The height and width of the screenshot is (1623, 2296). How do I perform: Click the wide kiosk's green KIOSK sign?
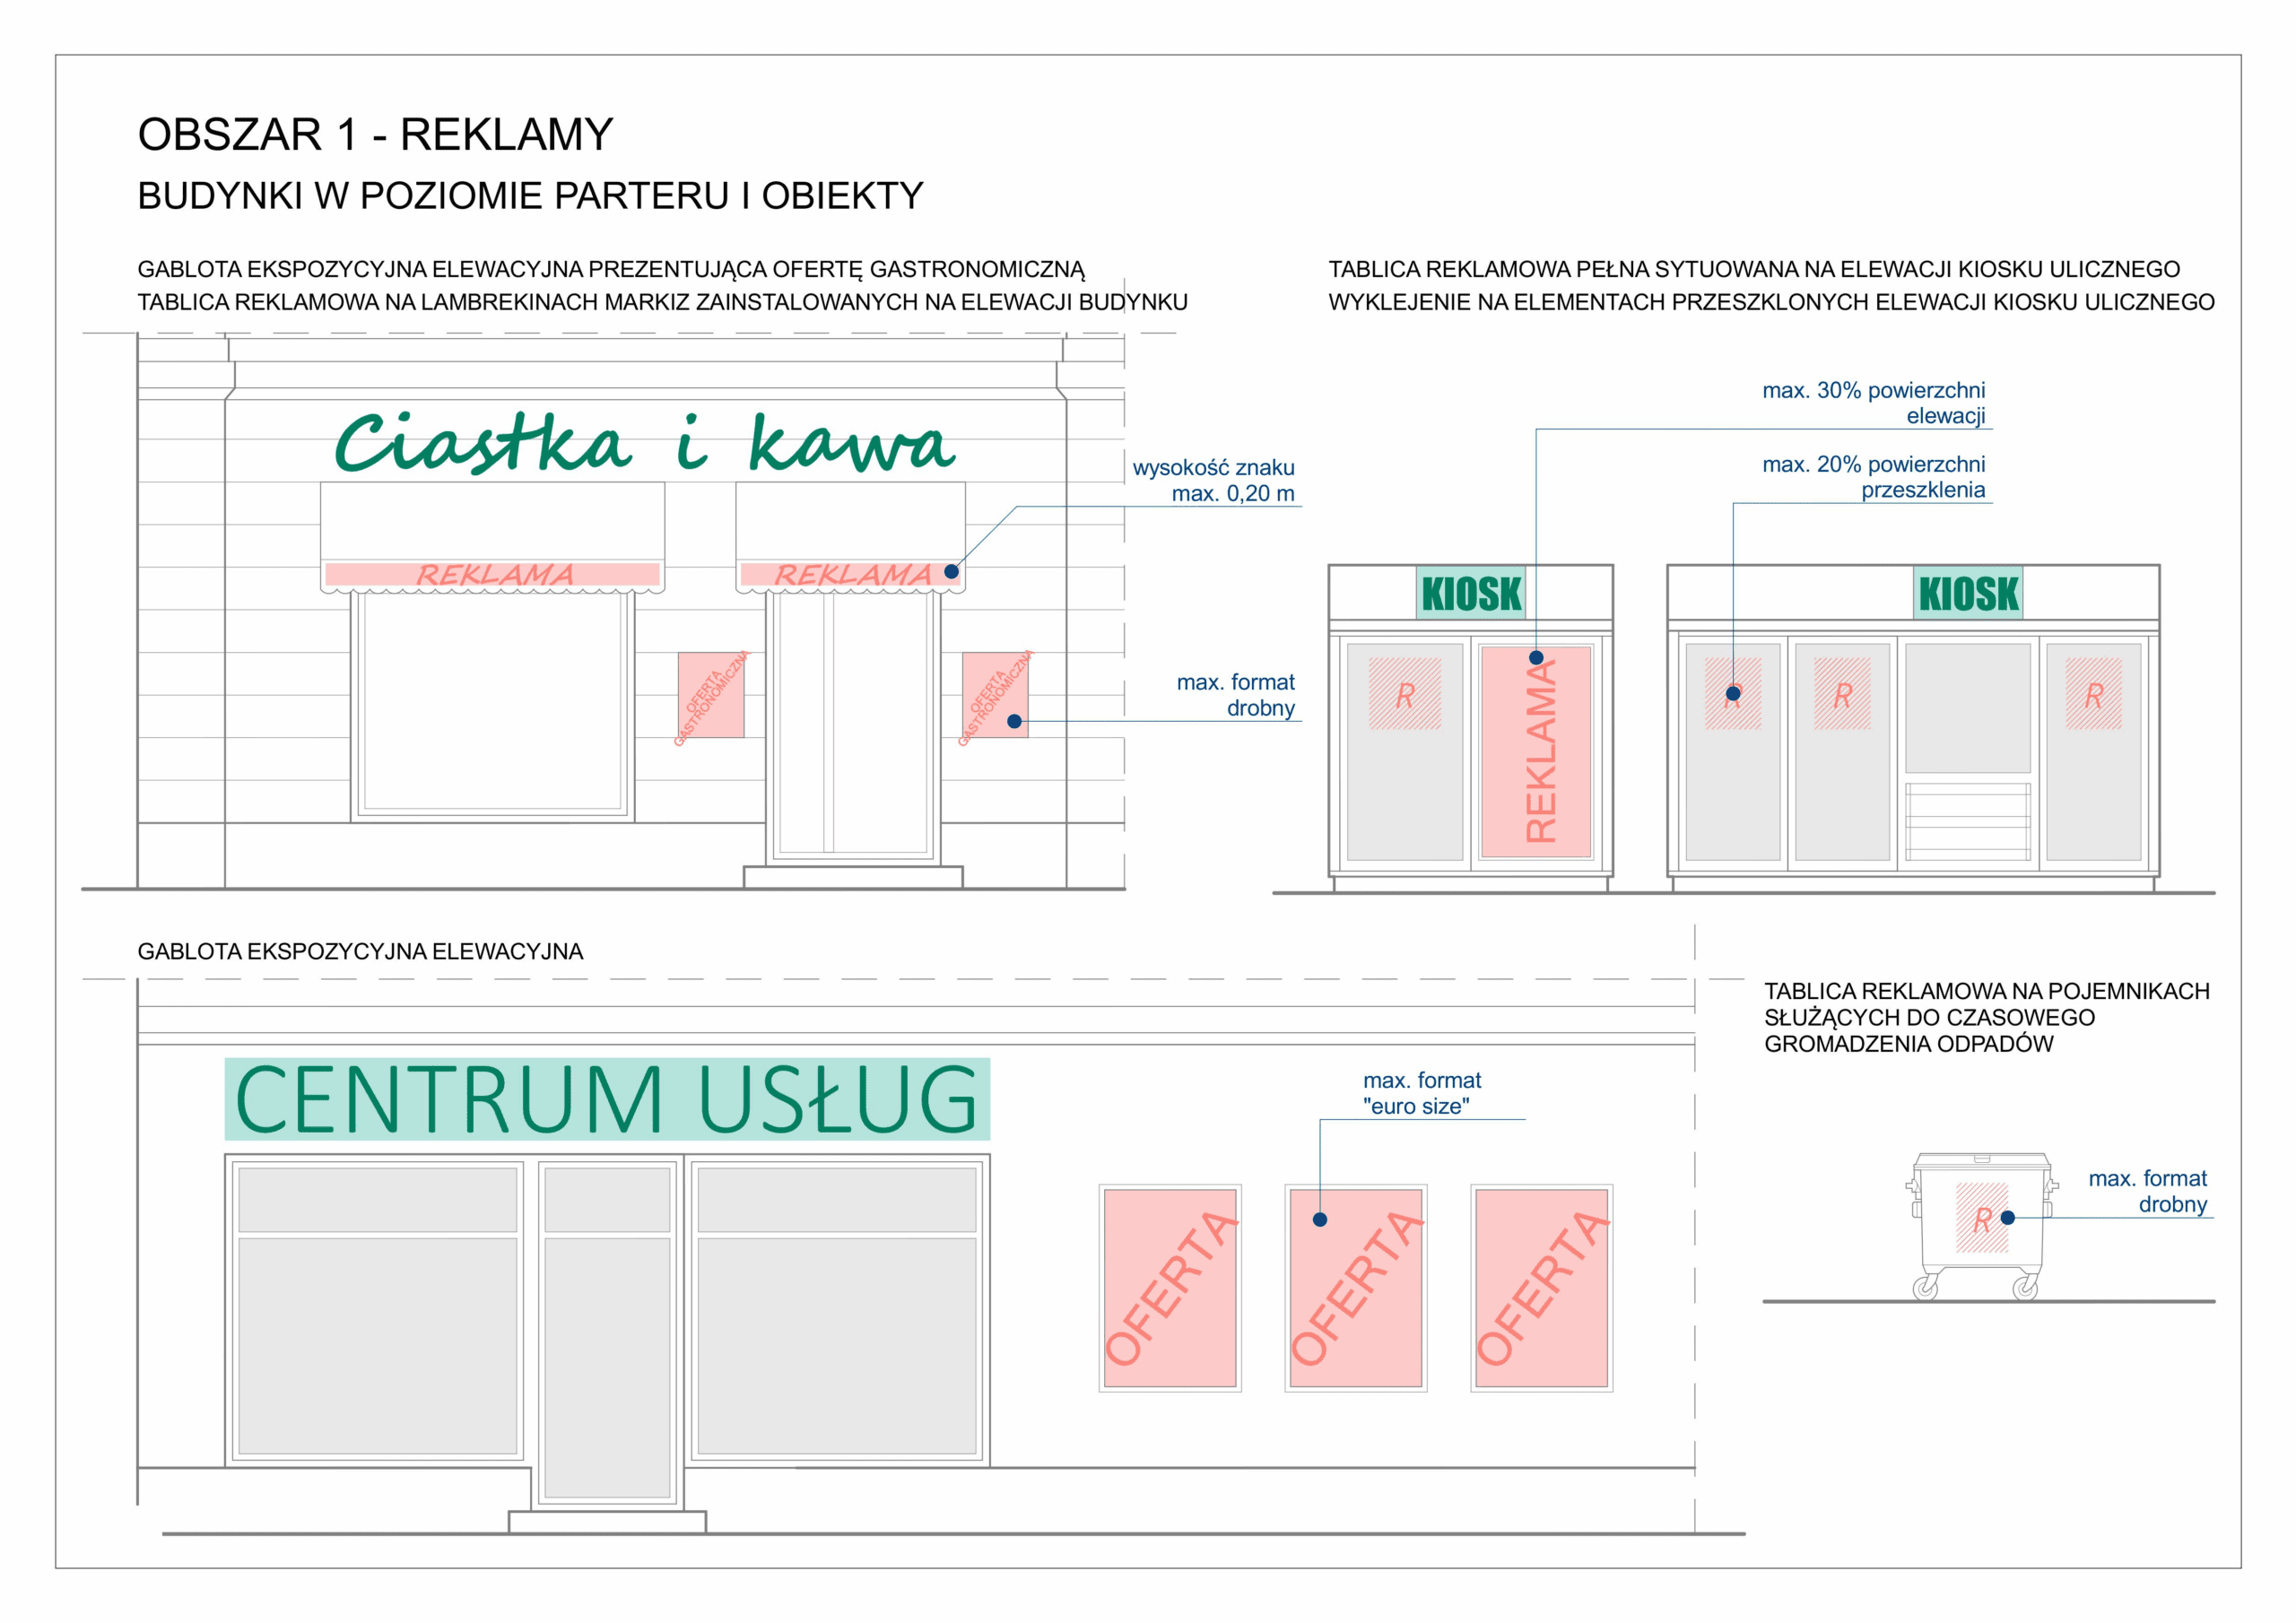1968,594
